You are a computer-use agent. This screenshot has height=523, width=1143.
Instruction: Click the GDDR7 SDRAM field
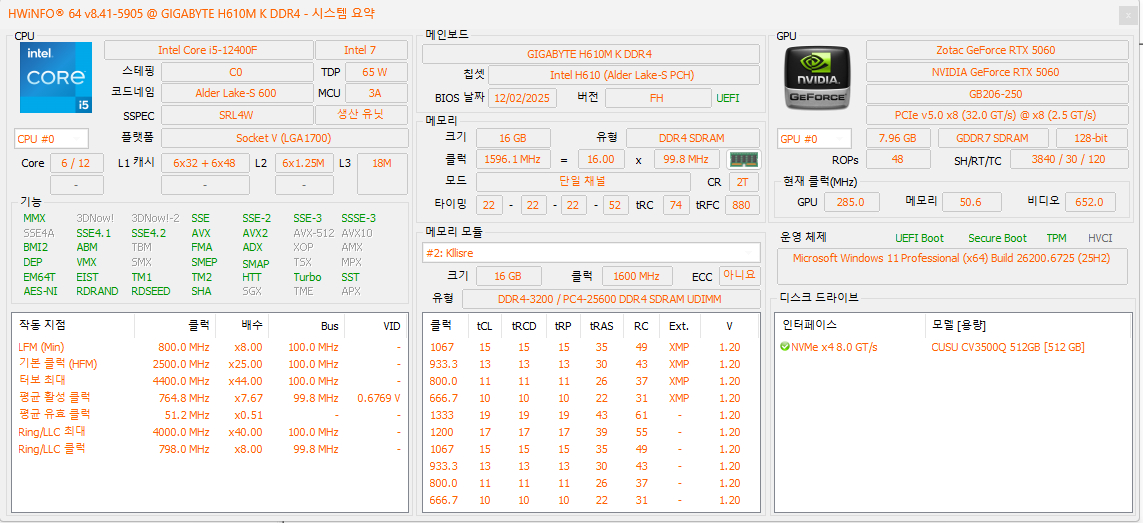click(x=993, y=139)
